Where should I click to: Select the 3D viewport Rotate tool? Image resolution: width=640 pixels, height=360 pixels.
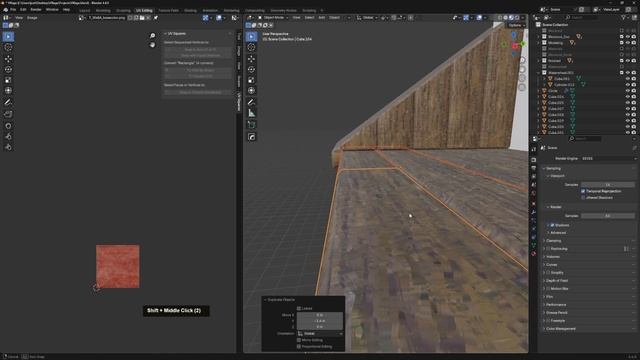pyautogui.click(x=251, y=69)
